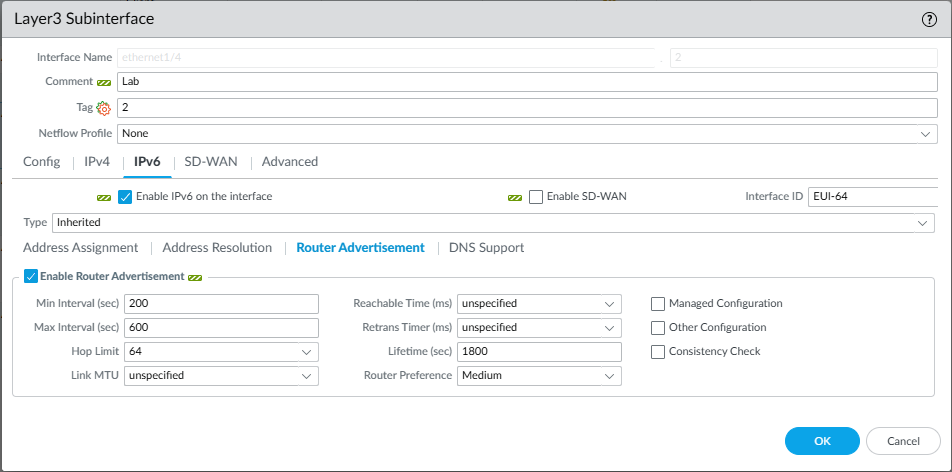Image resolution: width=952 pixels, height=472 pixels.
Task: Open the Hop Limit dropdown
Action: coord(220,352)
